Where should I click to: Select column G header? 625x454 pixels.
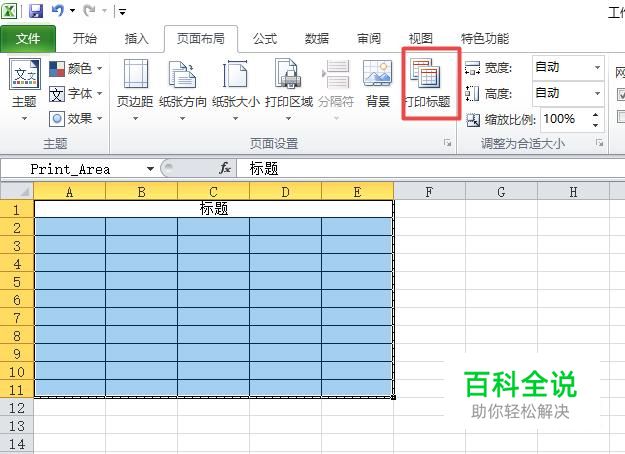click(x=501, y=192)
